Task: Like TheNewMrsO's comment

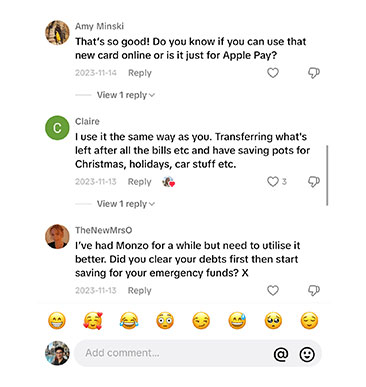Action: [x=273, y=290]
